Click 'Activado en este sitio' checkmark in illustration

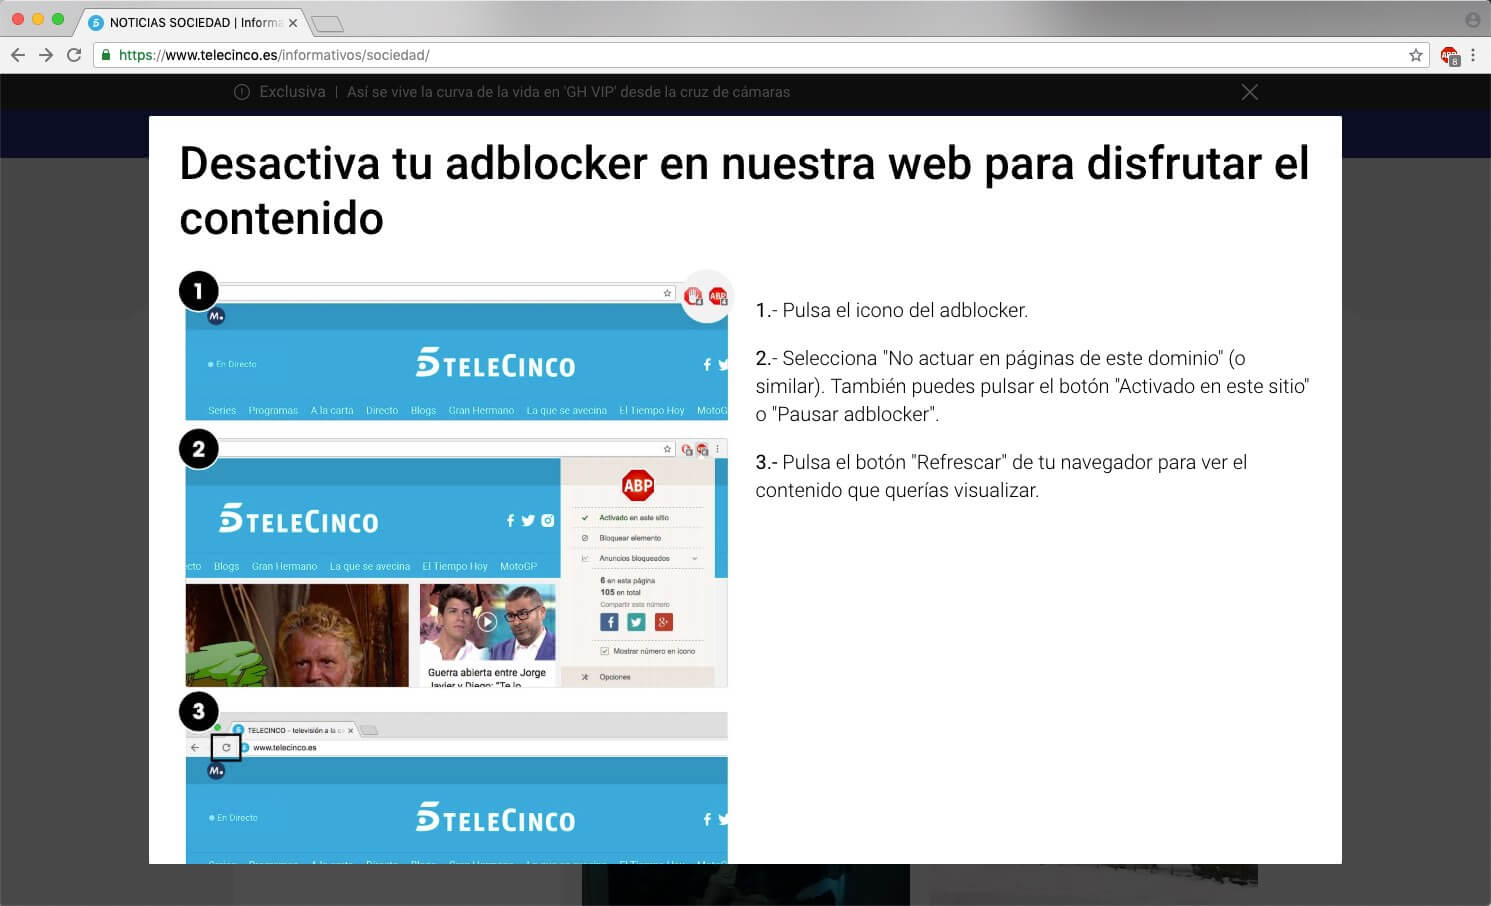click(585, 518)
